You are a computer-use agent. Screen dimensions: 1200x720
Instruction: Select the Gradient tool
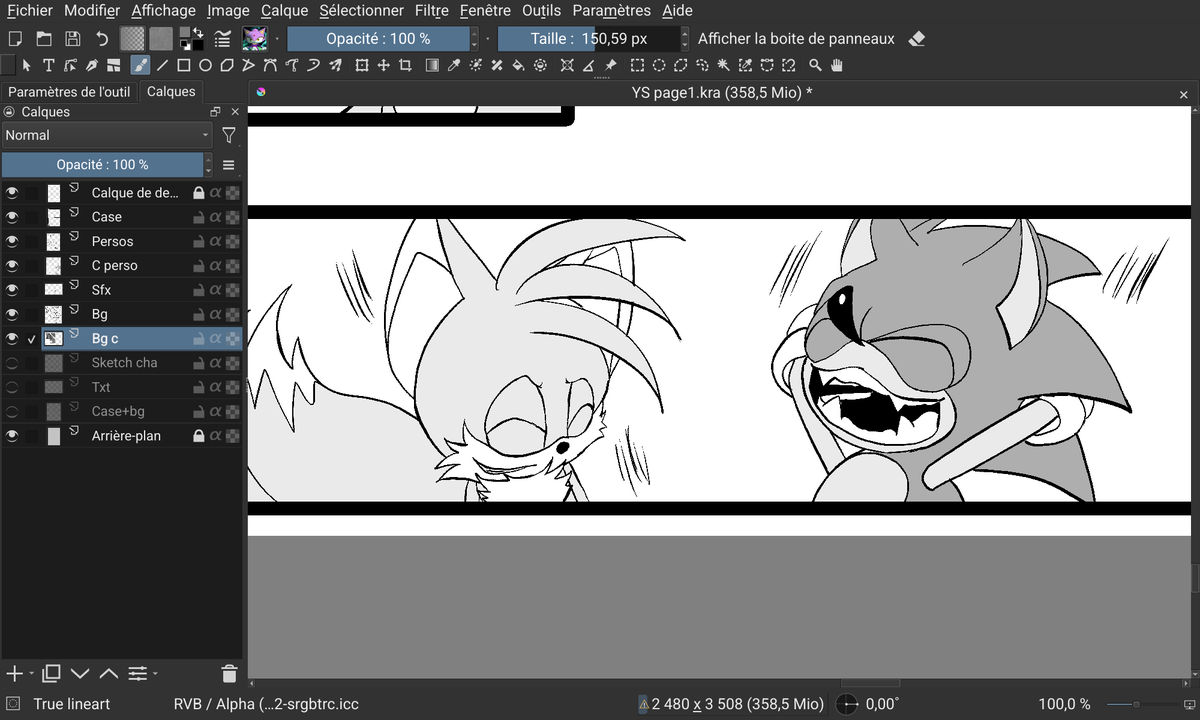point(432,66)
